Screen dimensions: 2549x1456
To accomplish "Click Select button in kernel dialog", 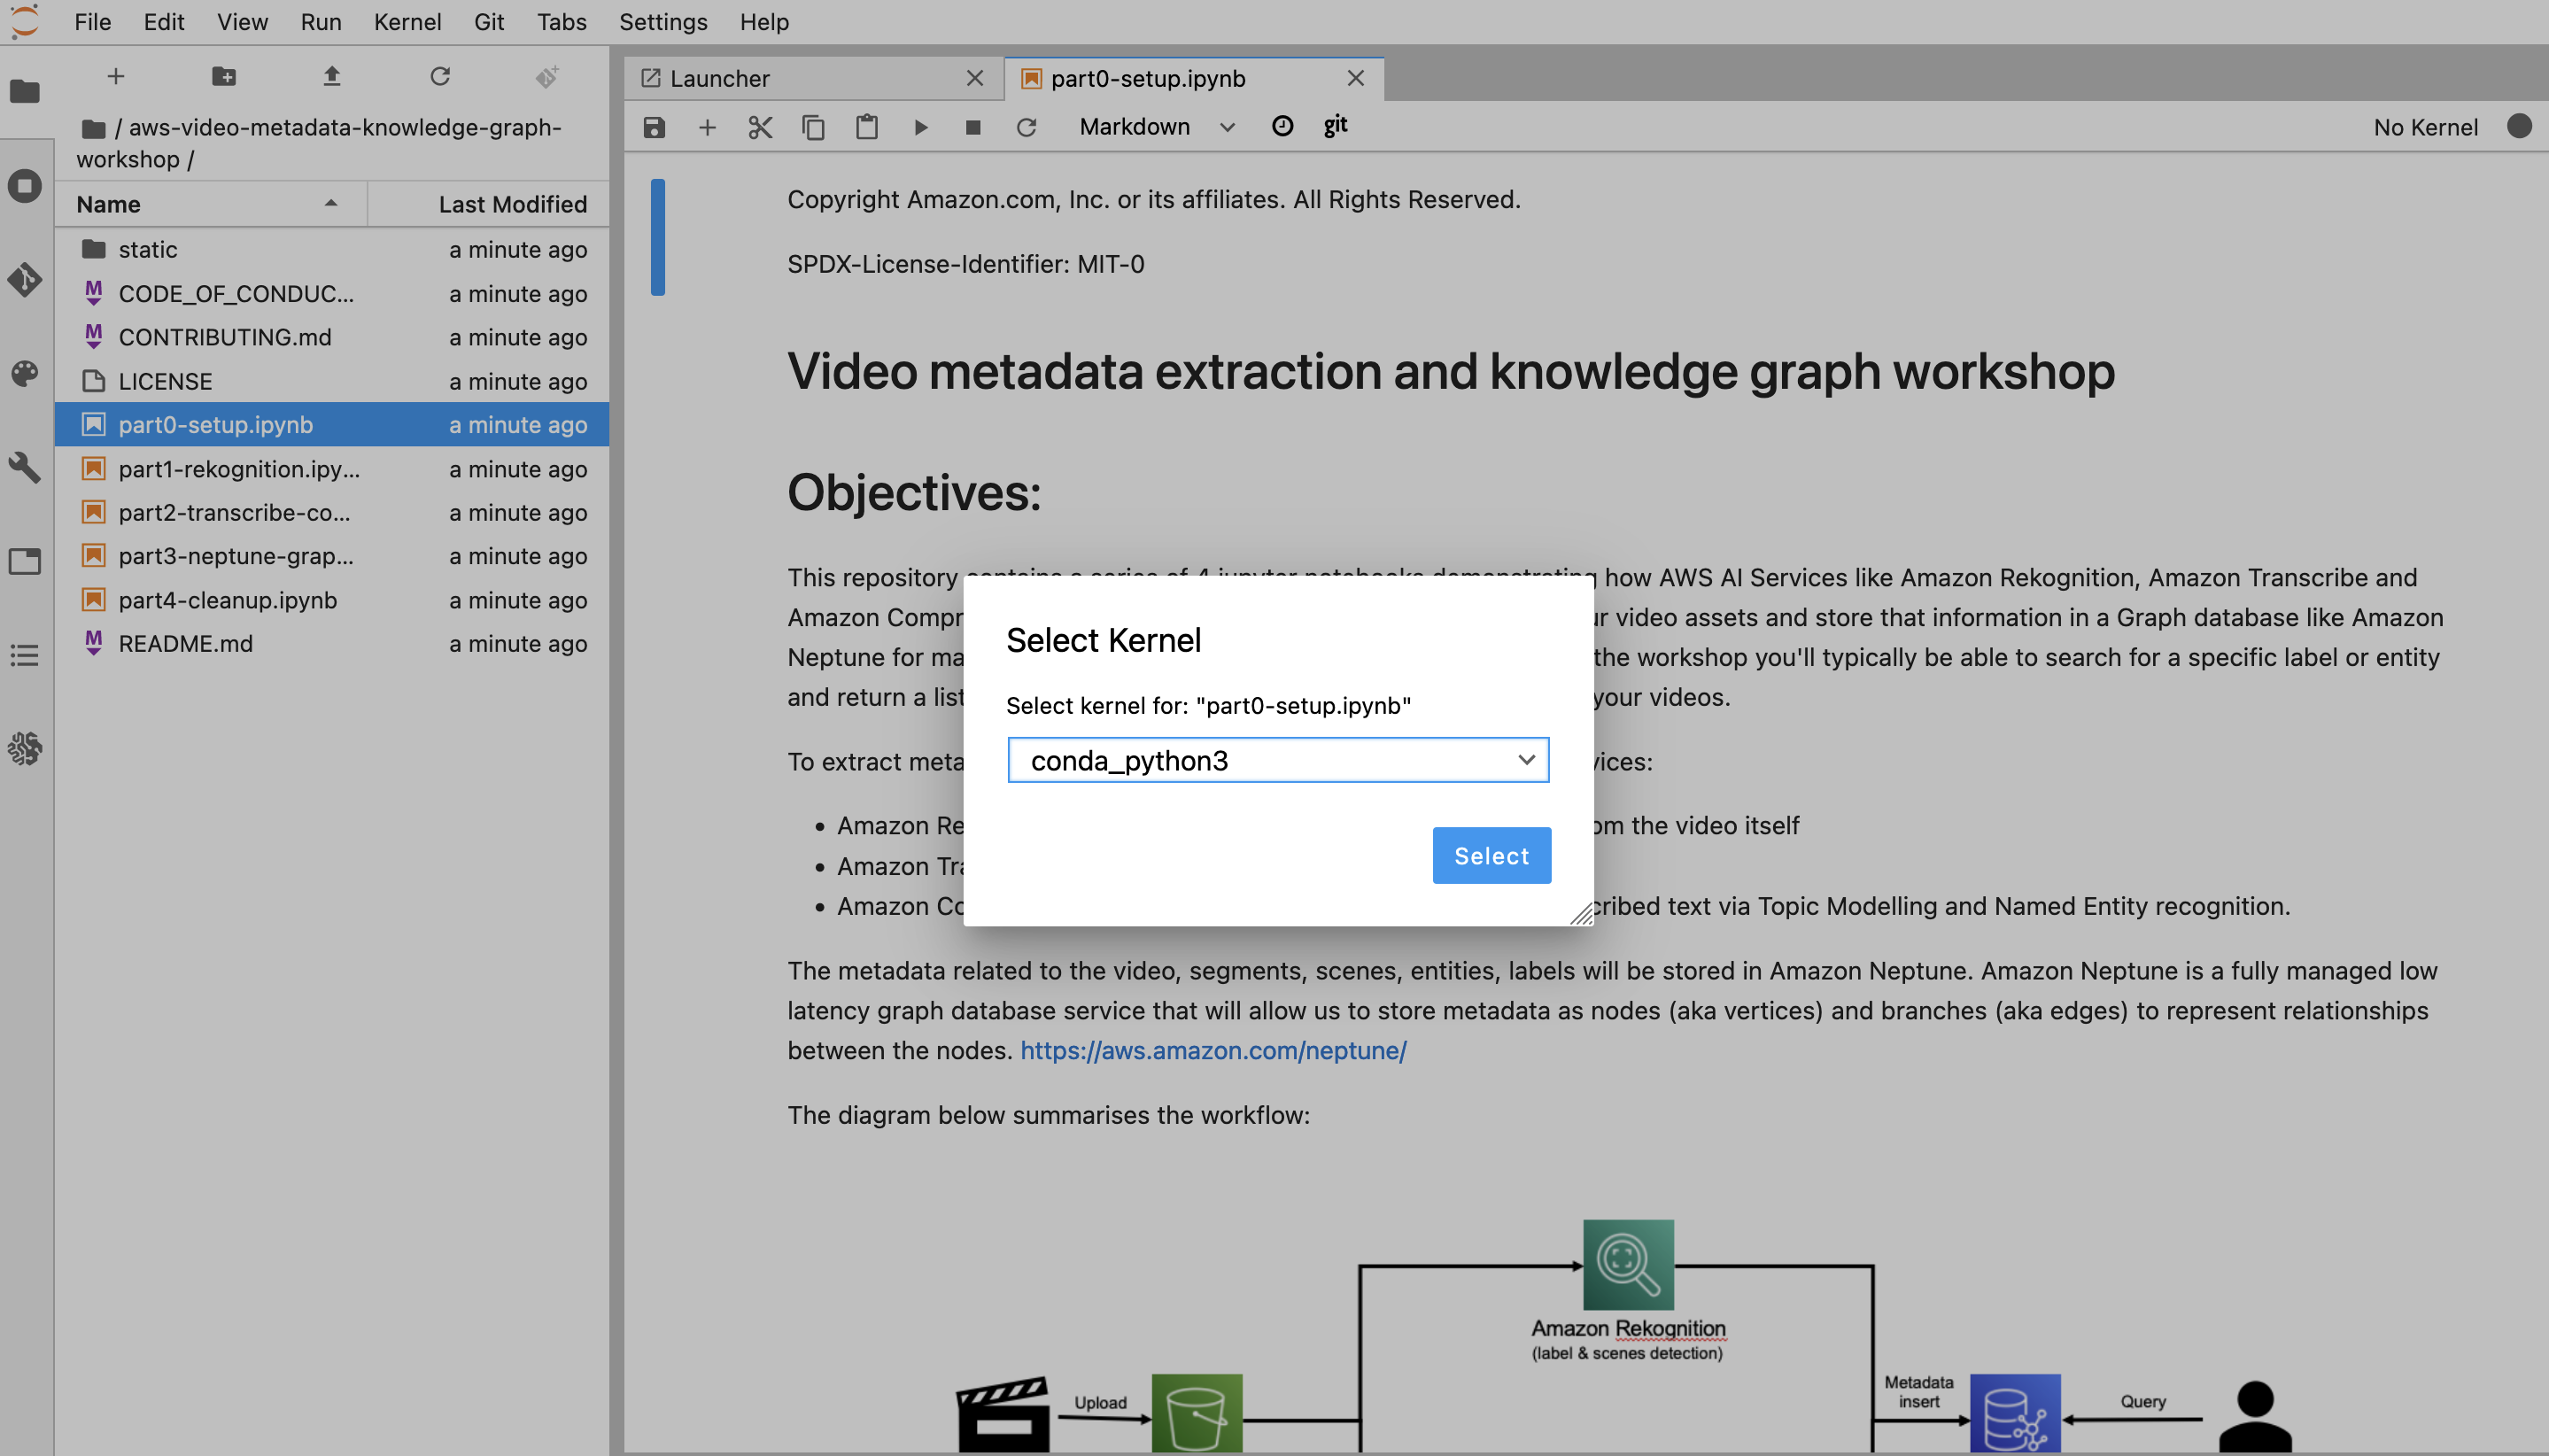I will coord(1490,856).
